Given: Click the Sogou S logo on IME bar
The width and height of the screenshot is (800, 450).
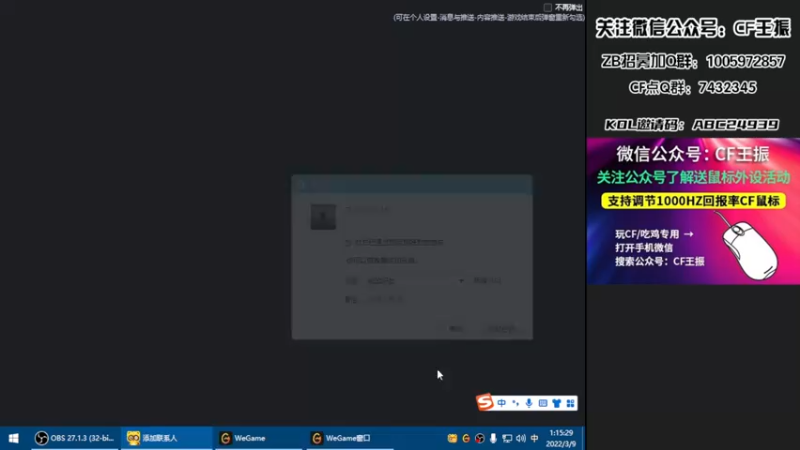Looking at the screenshot, I should (x=485, y=402).
